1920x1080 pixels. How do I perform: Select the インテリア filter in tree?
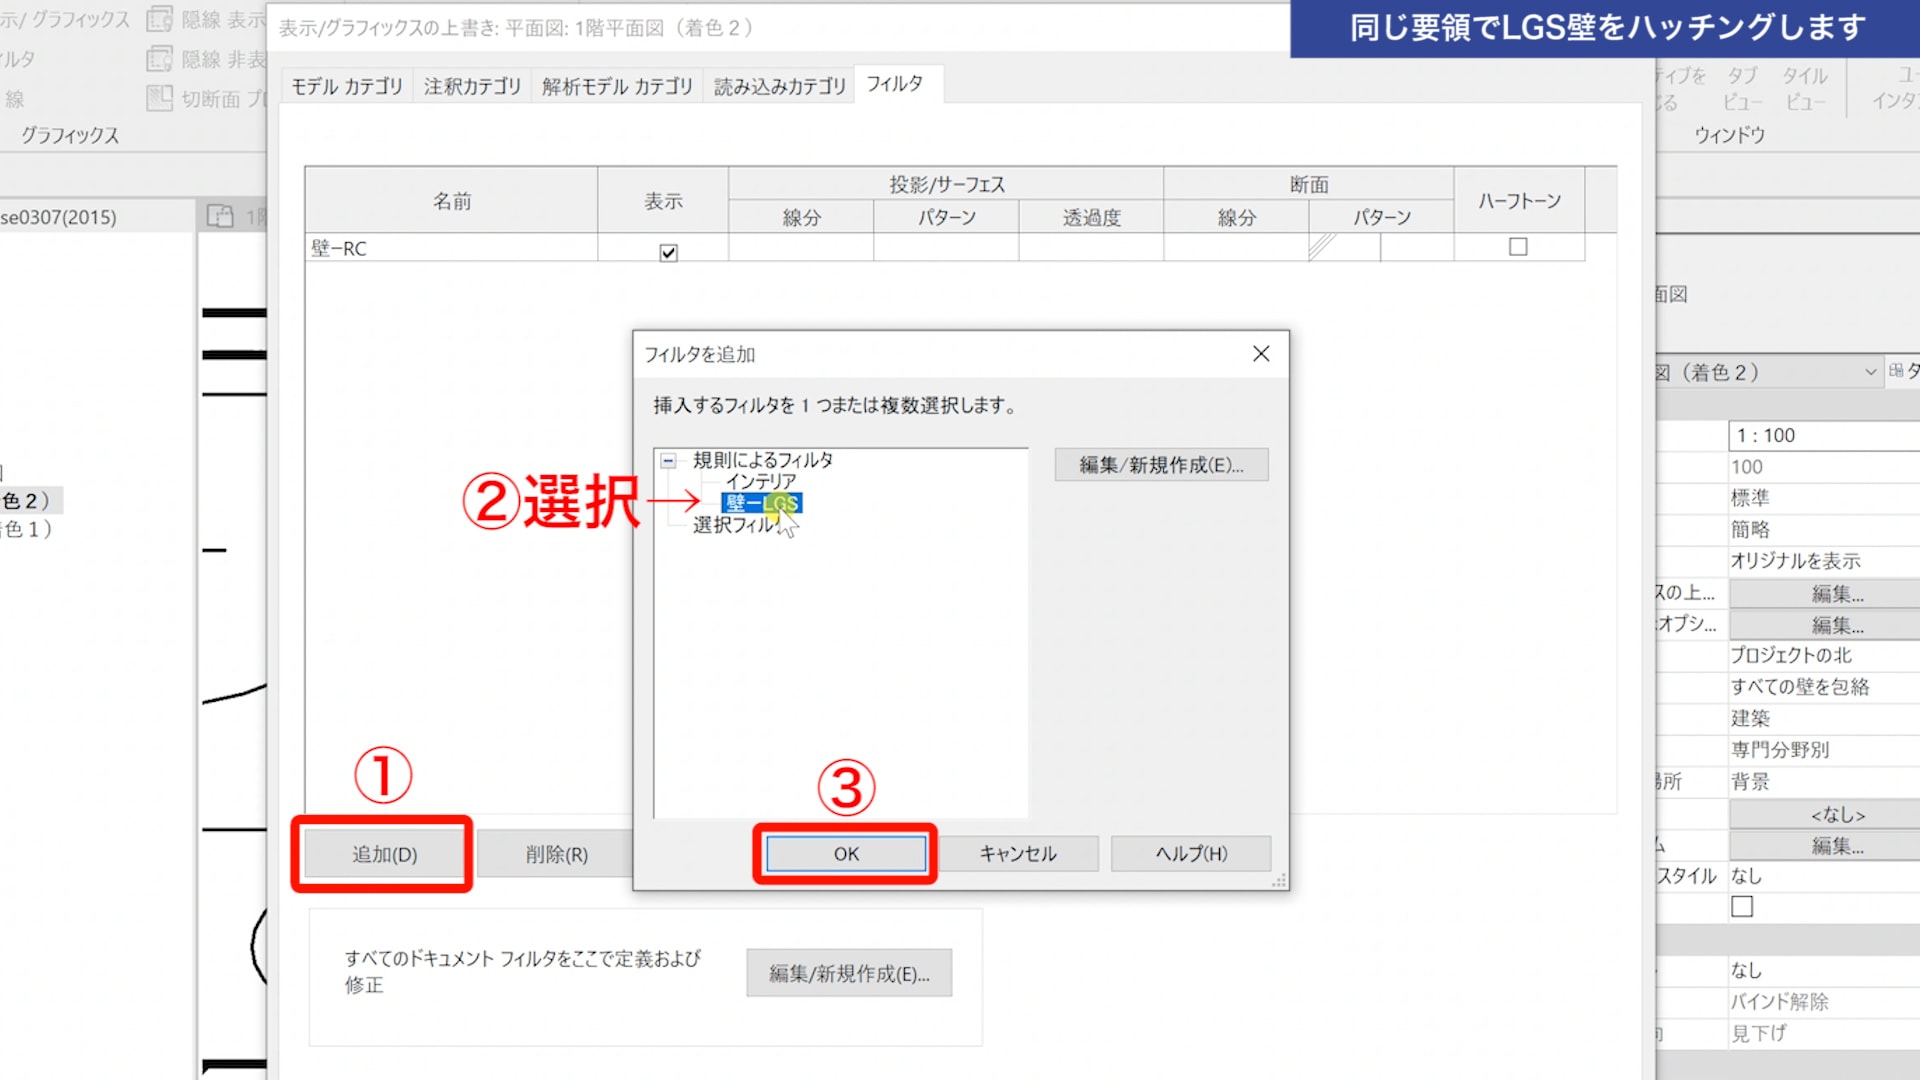point(760,481)
